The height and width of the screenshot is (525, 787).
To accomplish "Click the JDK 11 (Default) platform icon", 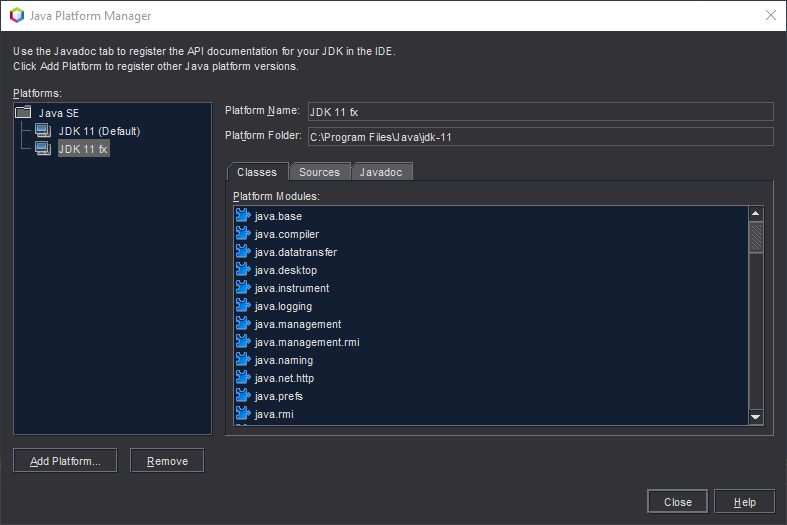I will coord(43,131).
